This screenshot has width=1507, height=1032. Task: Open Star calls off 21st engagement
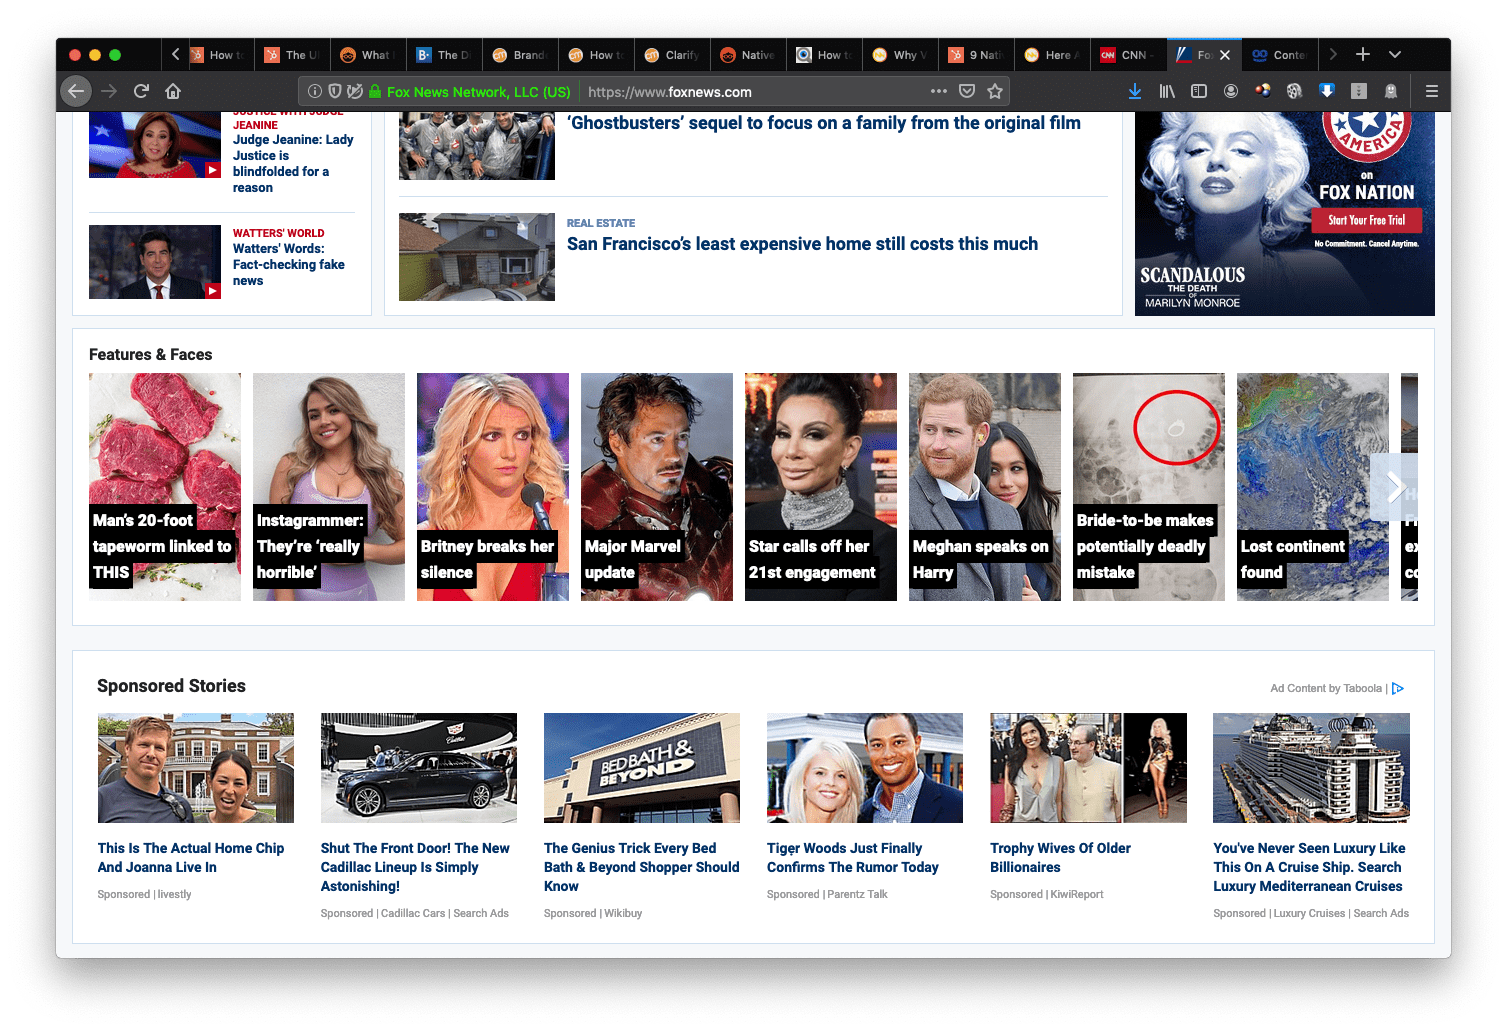point(821,487)
